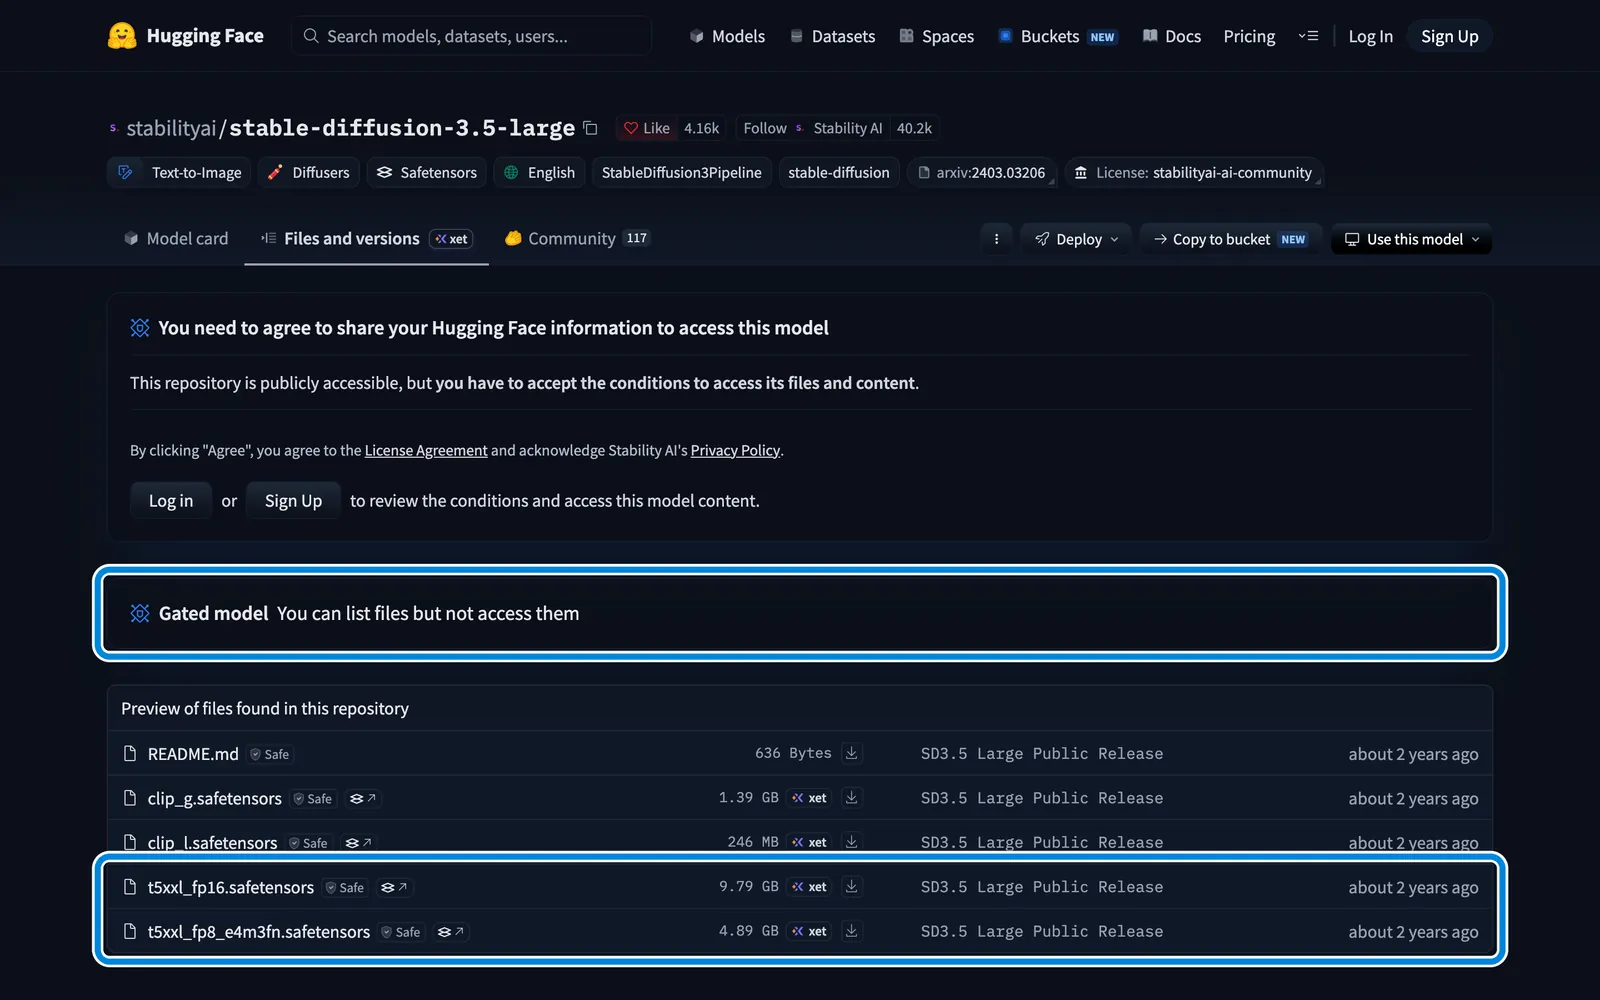Click the xet badge on the t5xxl_fp16.safetensors row

809,887
